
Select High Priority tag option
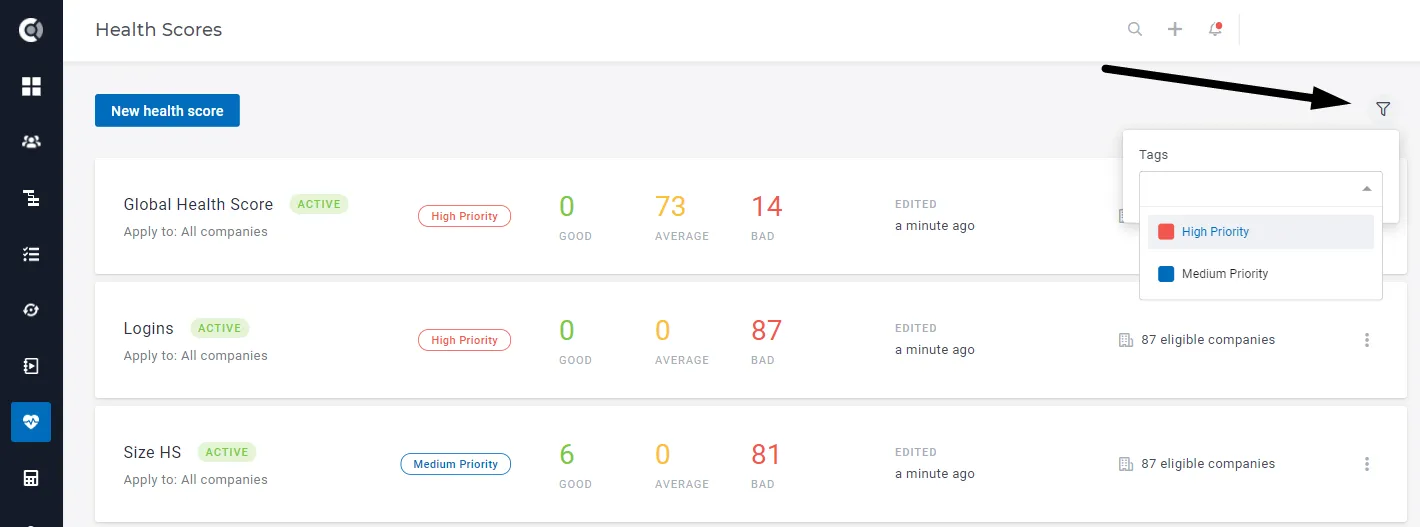(1261, 232)
